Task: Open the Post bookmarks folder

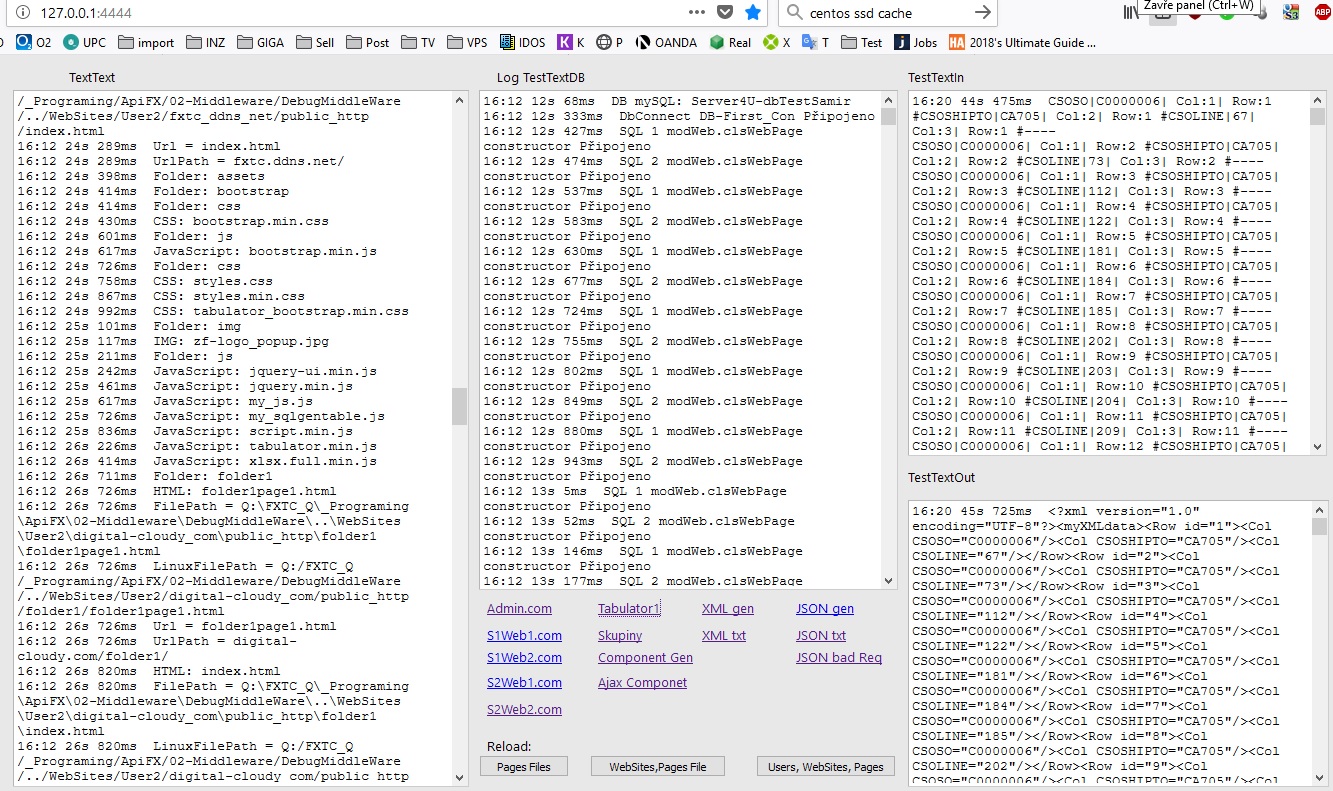Action: click(x=368, y=43)
